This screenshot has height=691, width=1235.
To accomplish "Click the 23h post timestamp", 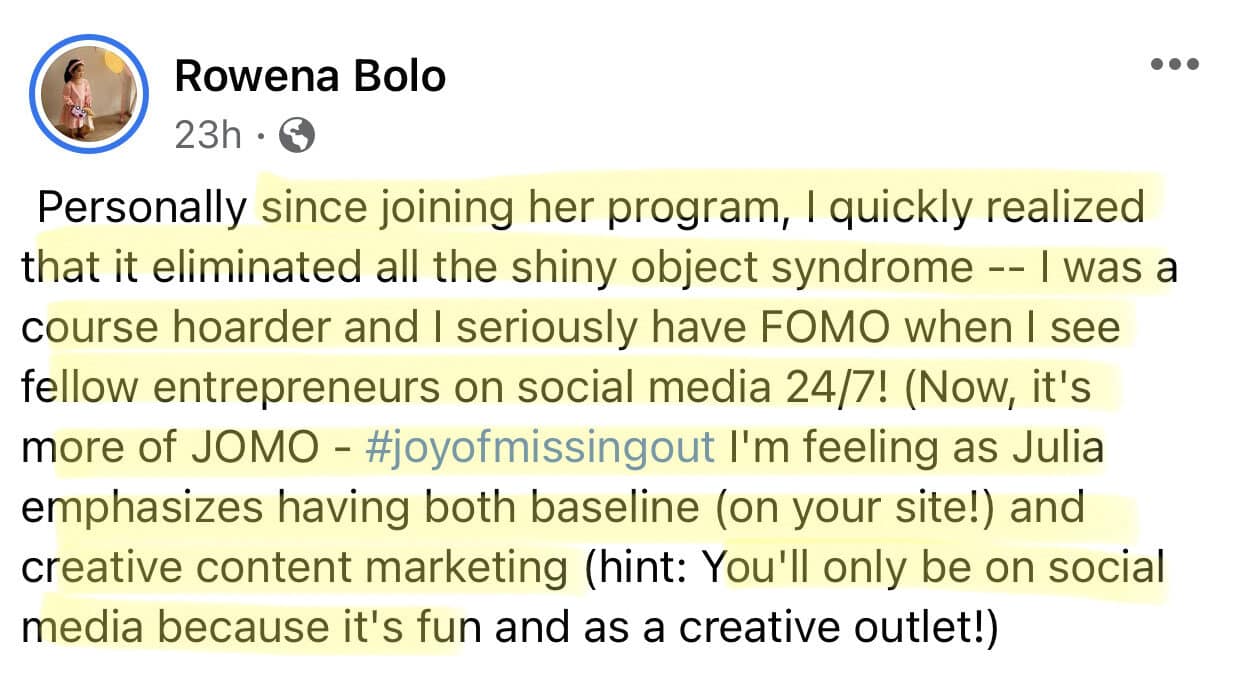I will point(208,135).
